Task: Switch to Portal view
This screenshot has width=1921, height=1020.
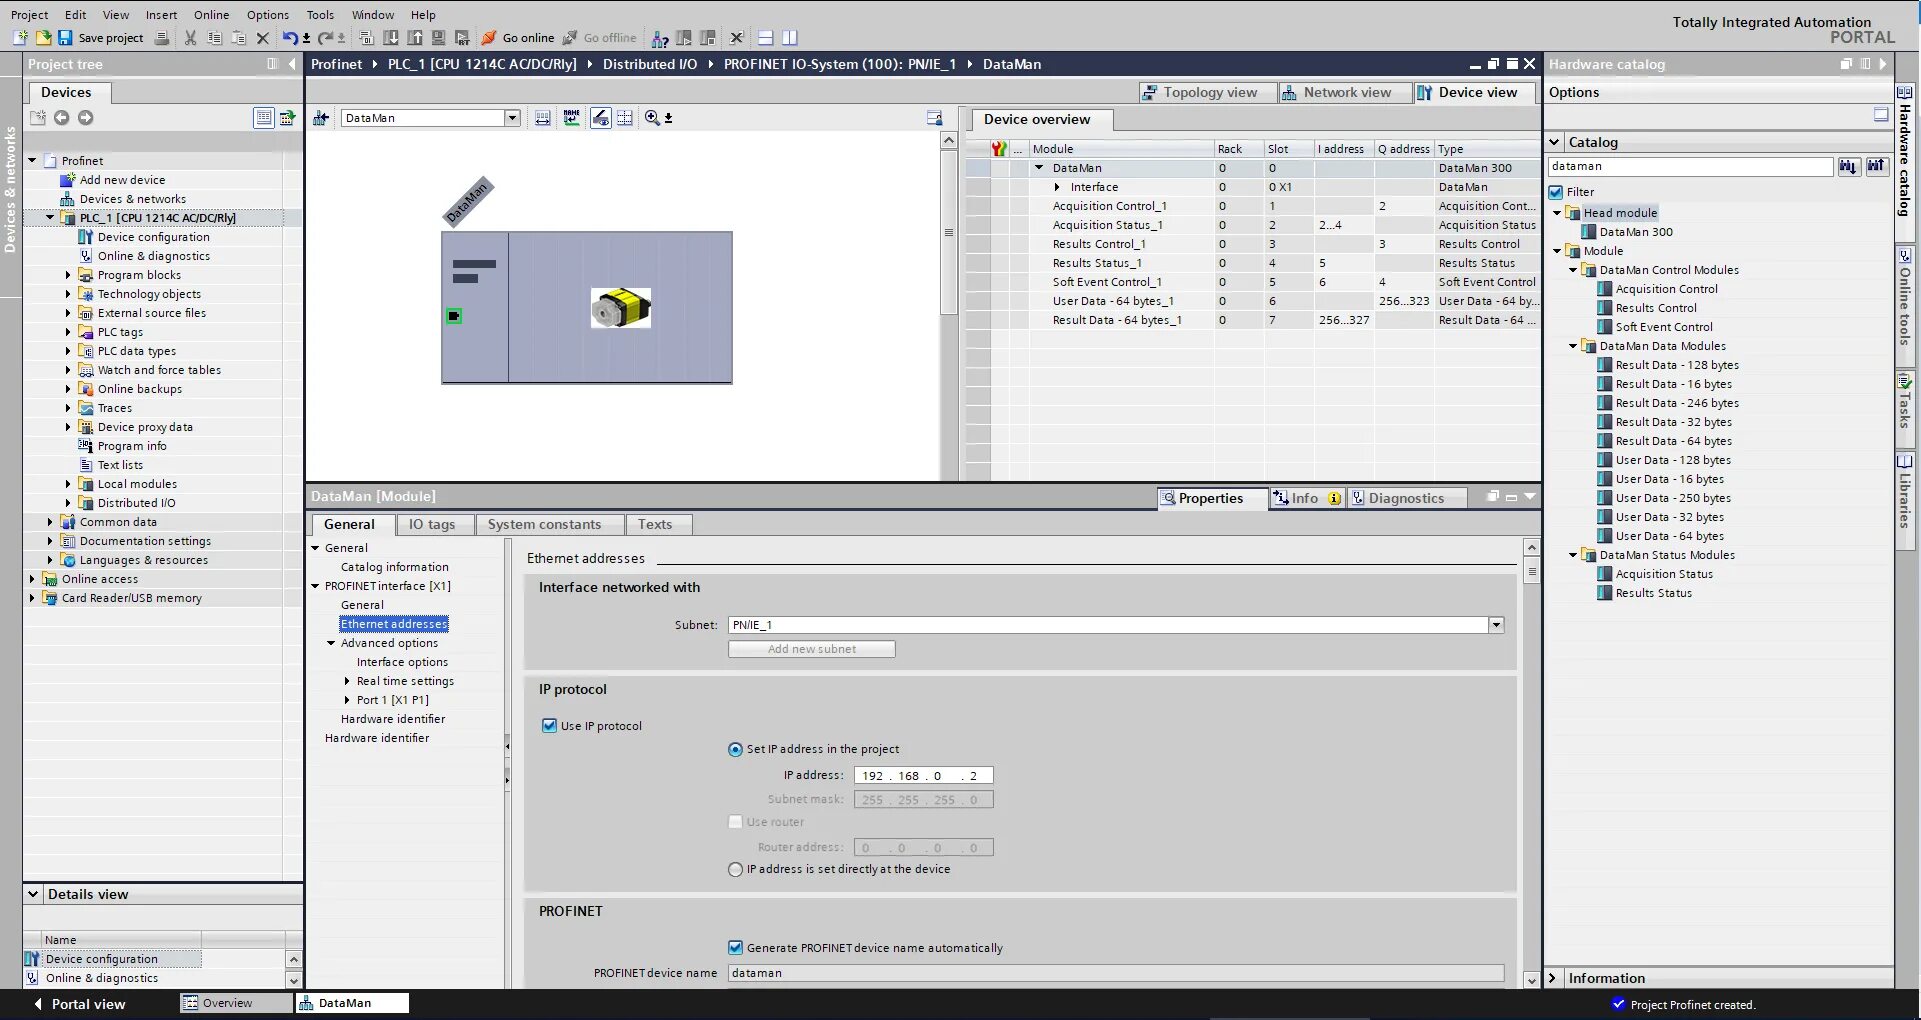Action: pos(78,1004)
